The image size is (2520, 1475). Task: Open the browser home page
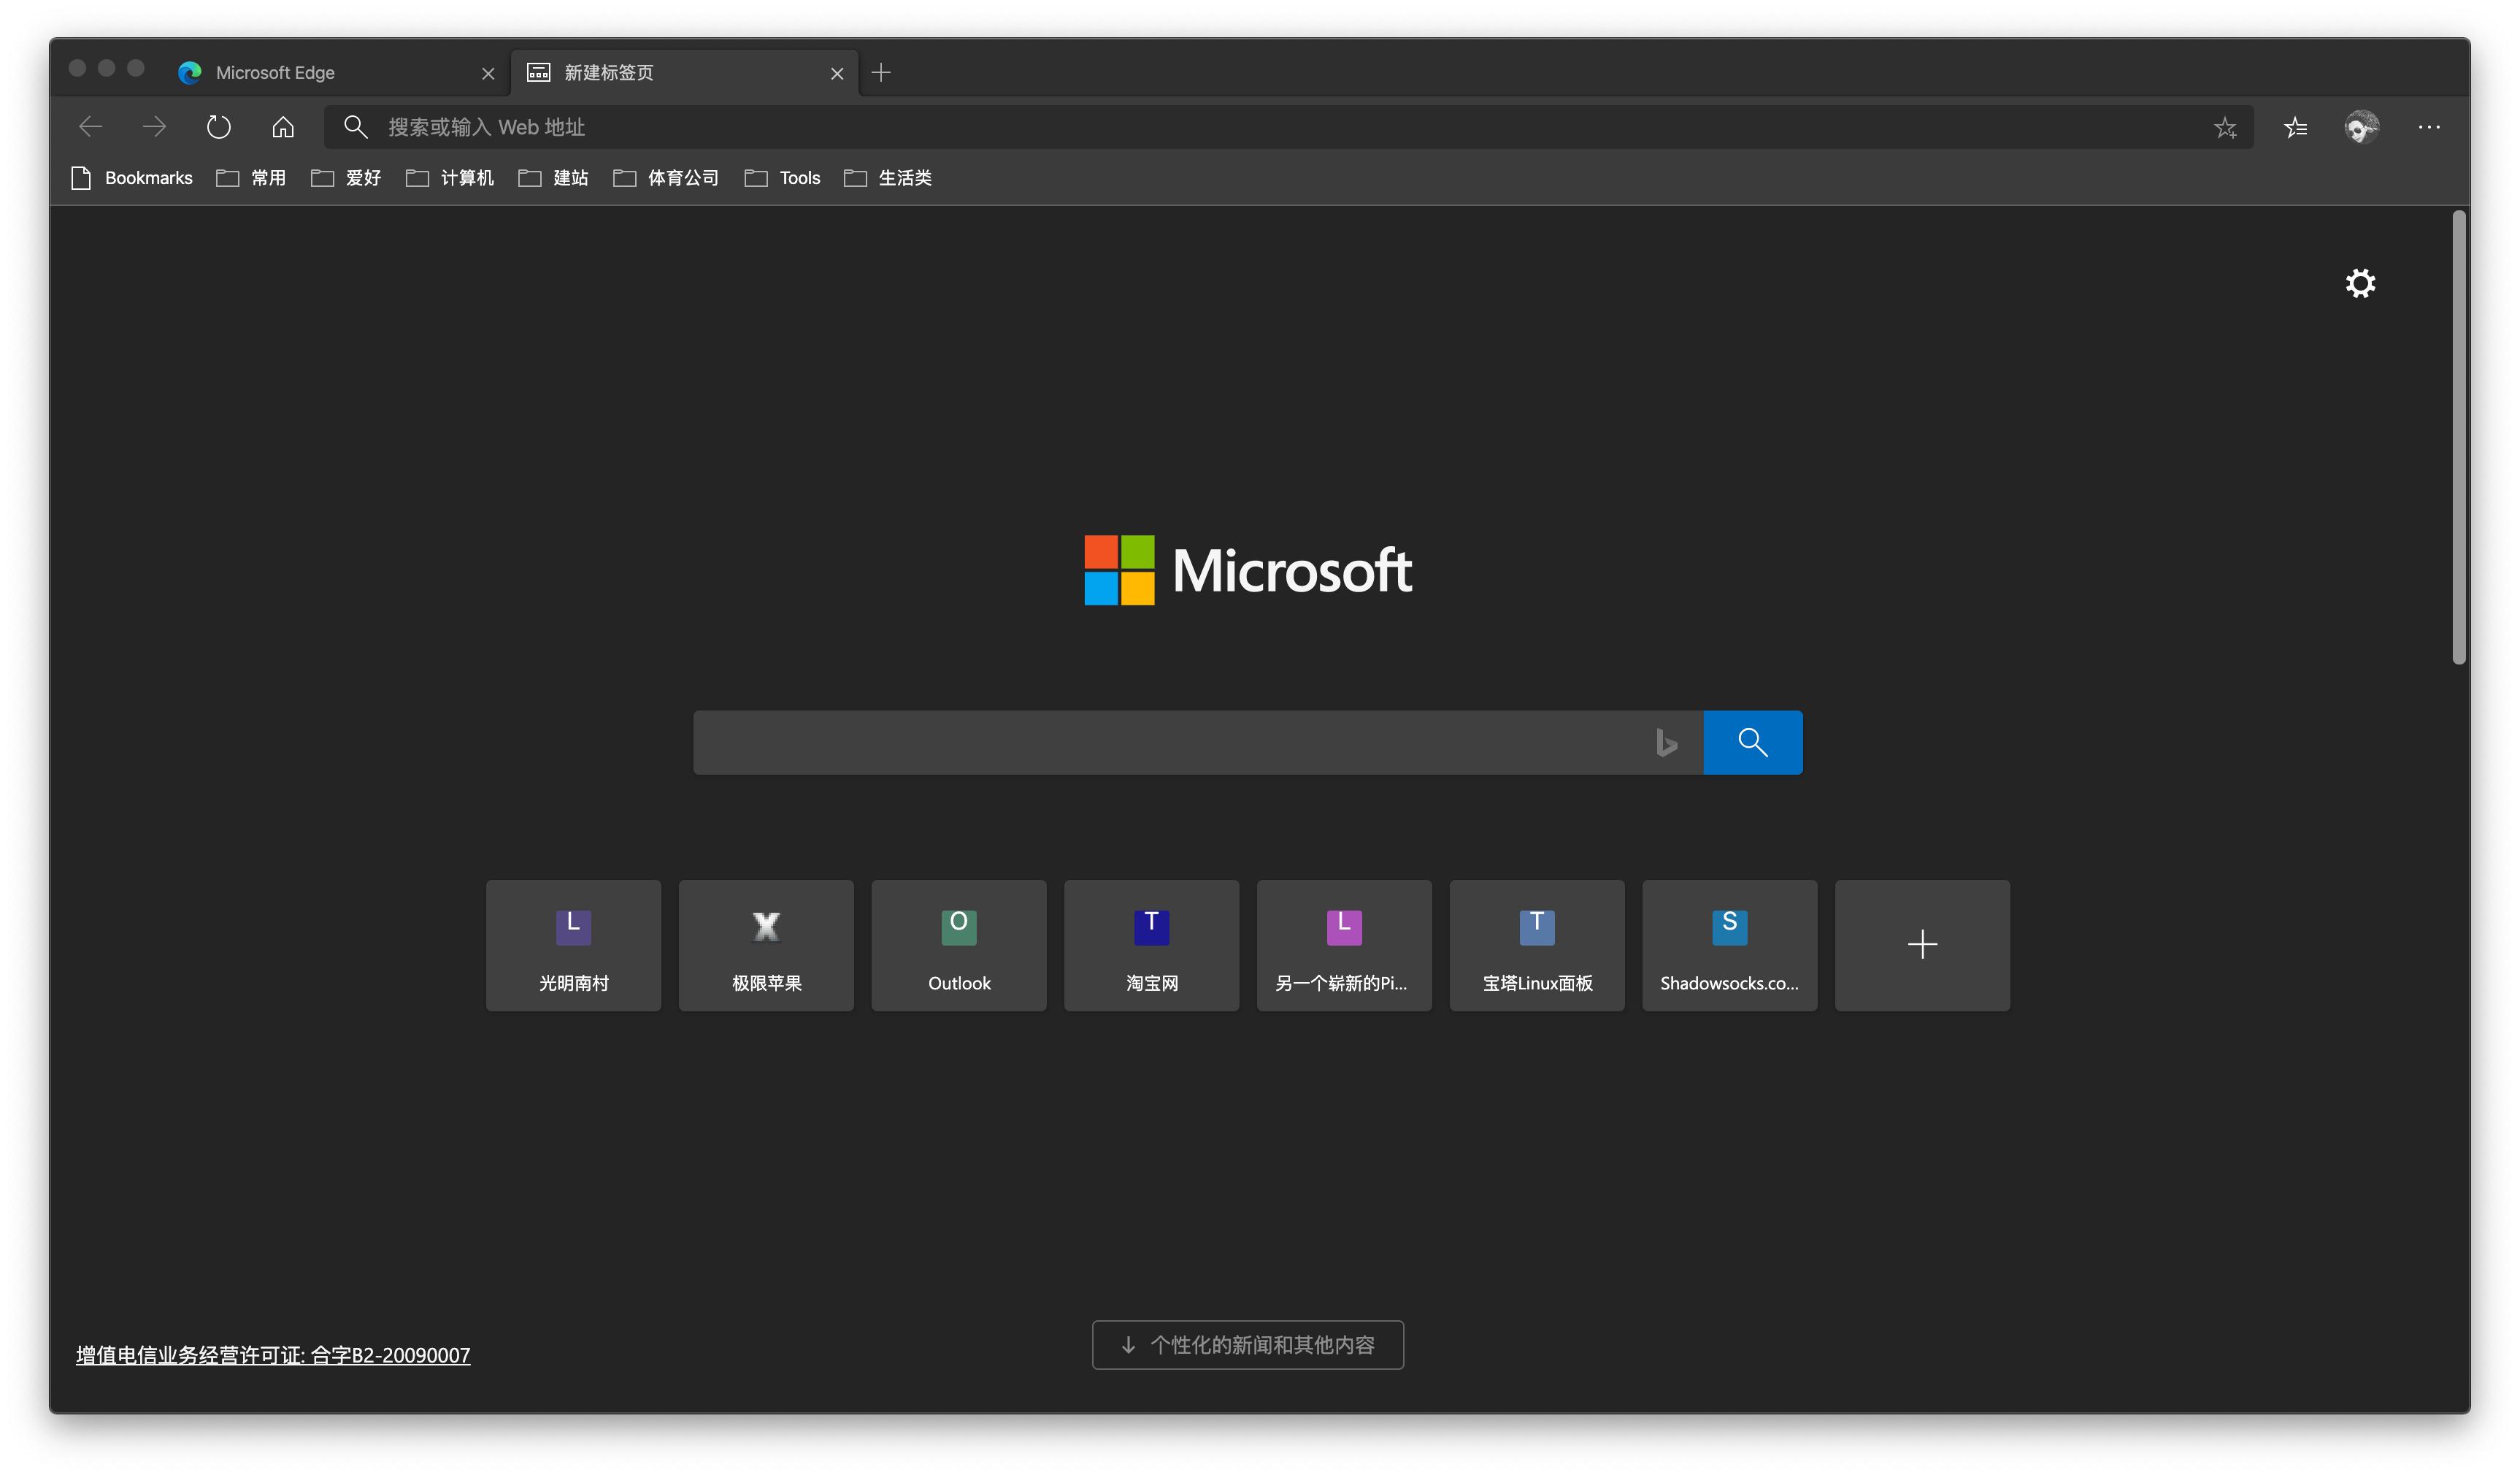[283, 126]
